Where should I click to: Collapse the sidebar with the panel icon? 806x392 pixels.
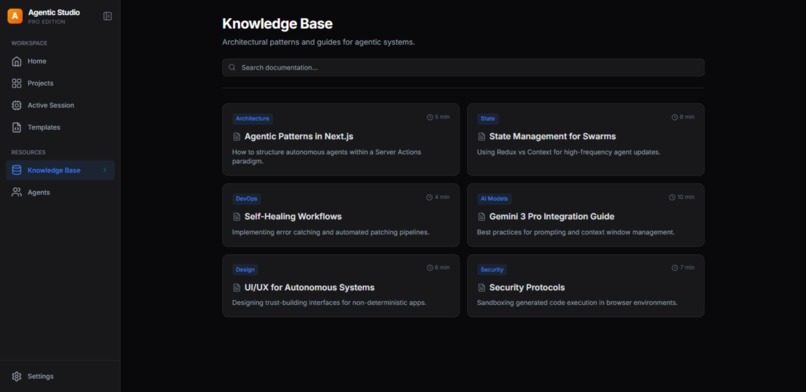click(x=107, y=16)
